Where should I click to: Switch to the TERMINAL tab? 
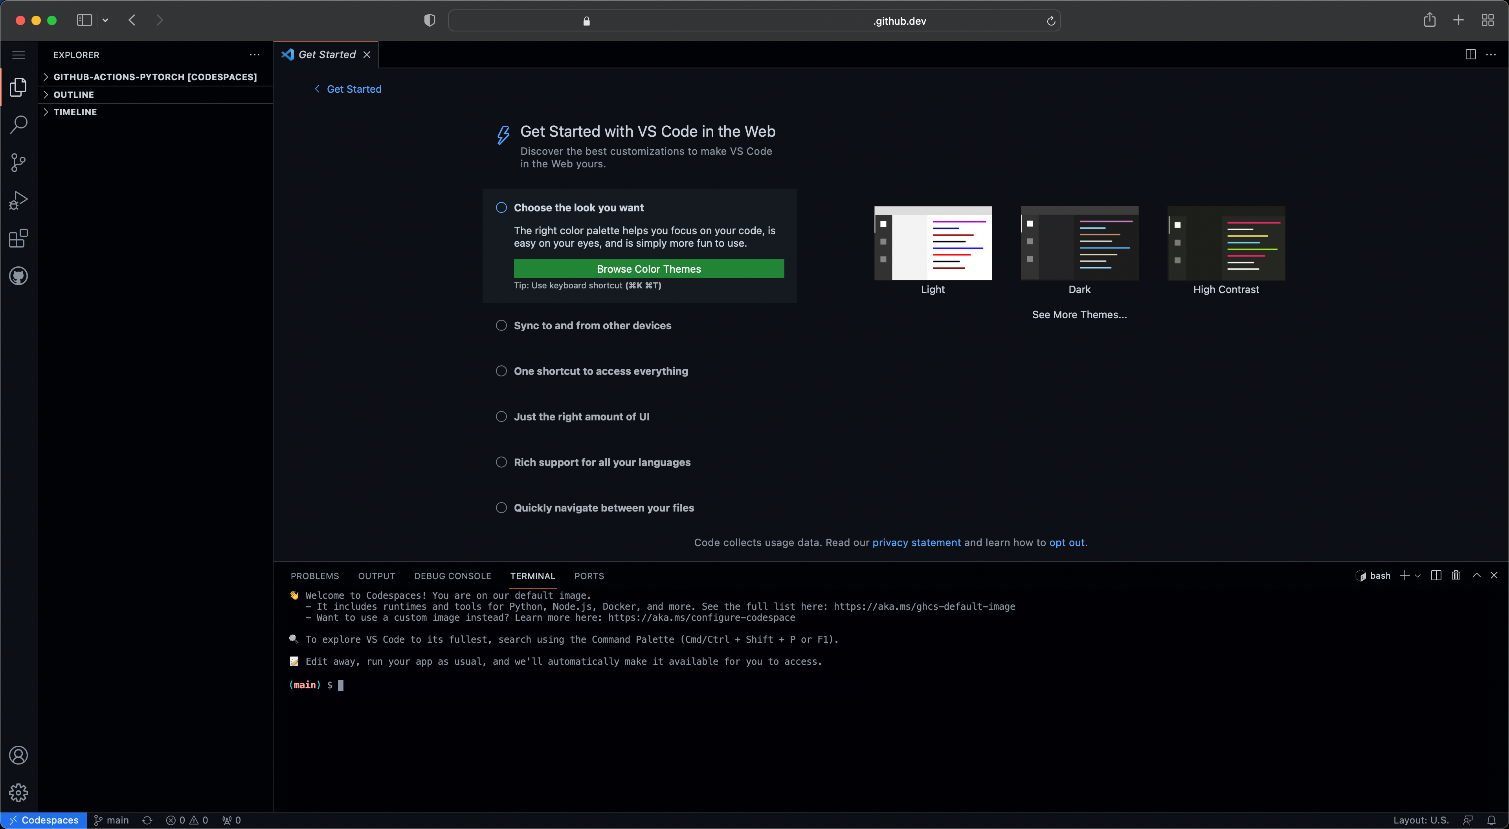(x=532, y=576)
